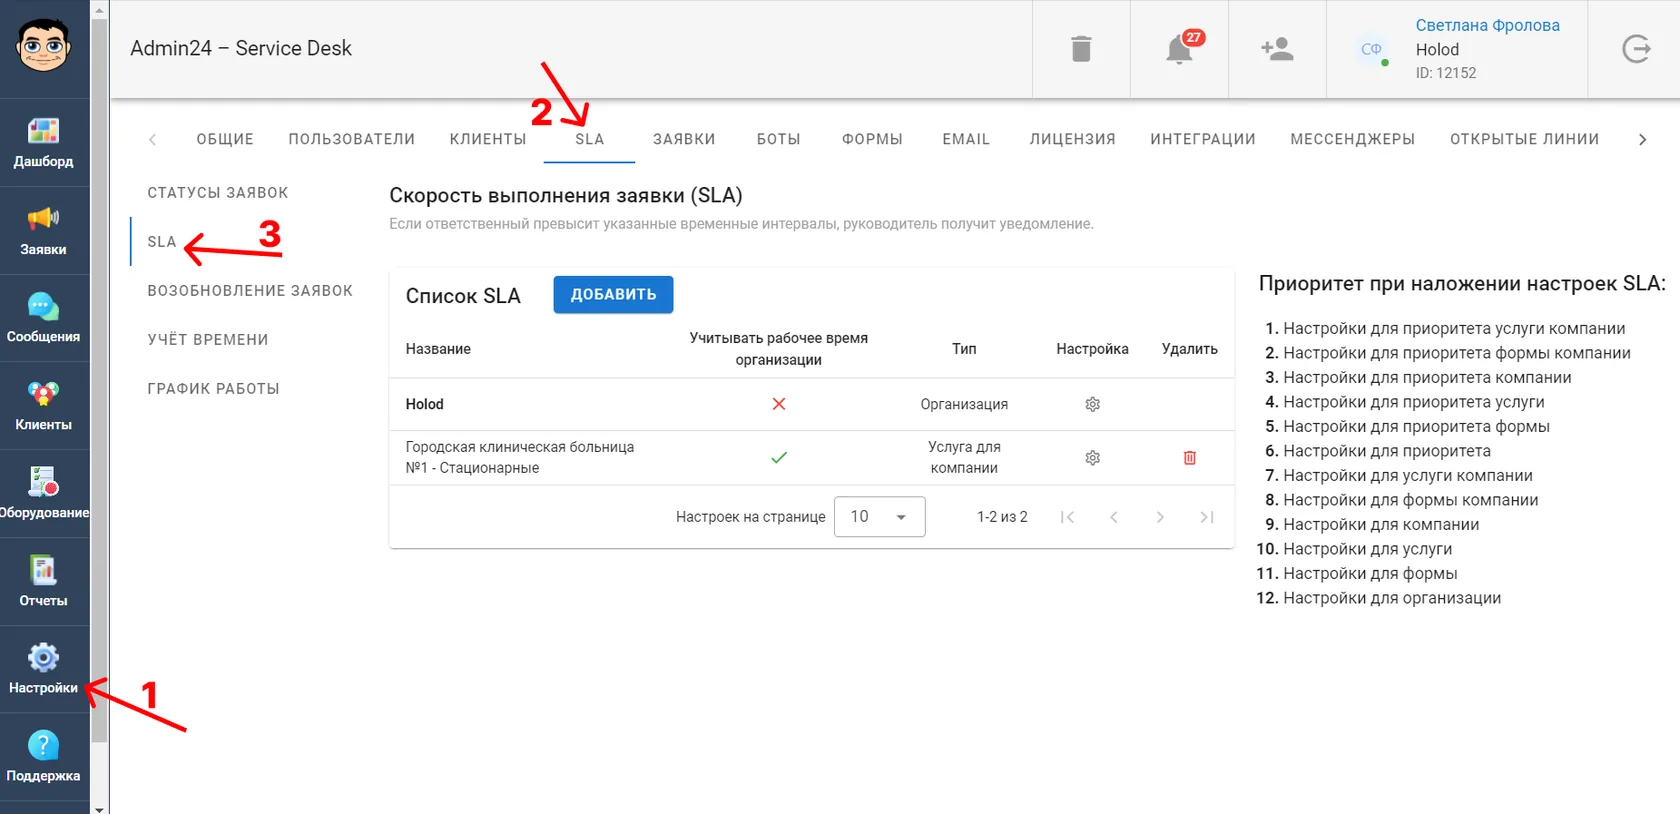Open ВОЗОБНОВЛЕНИЕ ЗАЯВОК submenu item

click(250, 290)
